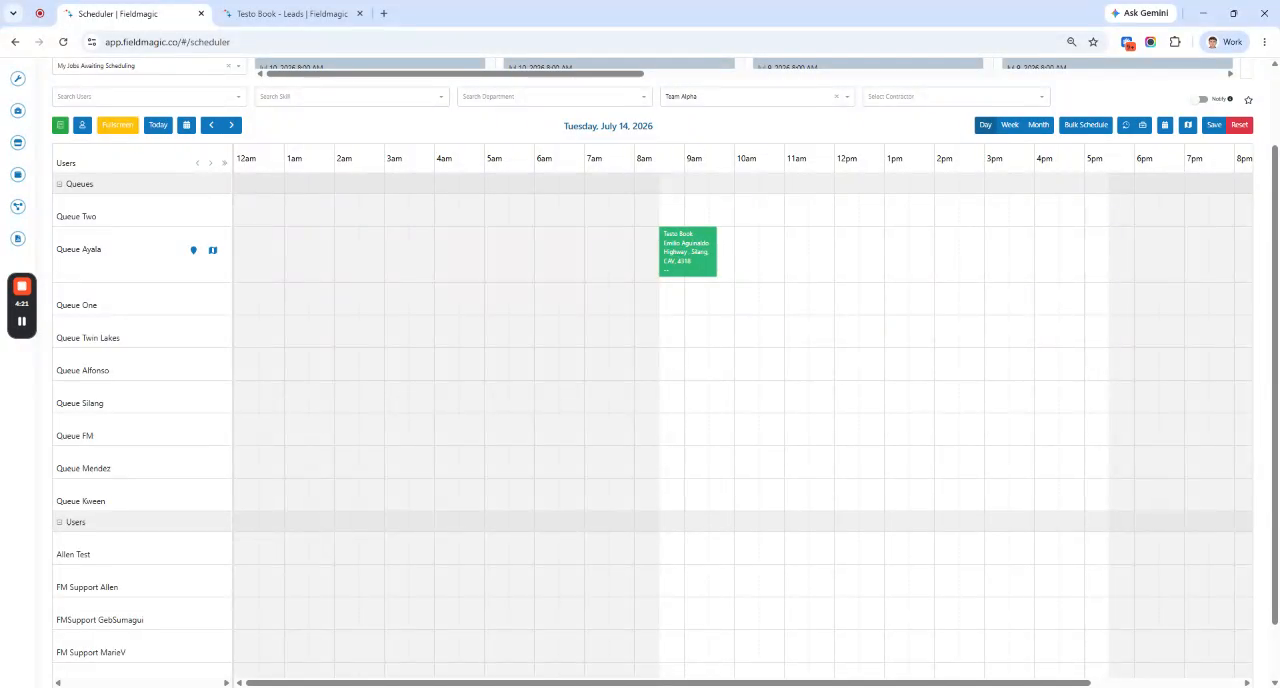Open a new browser tab
This screenshot has height=688, width=1280.
pos(383,14)
